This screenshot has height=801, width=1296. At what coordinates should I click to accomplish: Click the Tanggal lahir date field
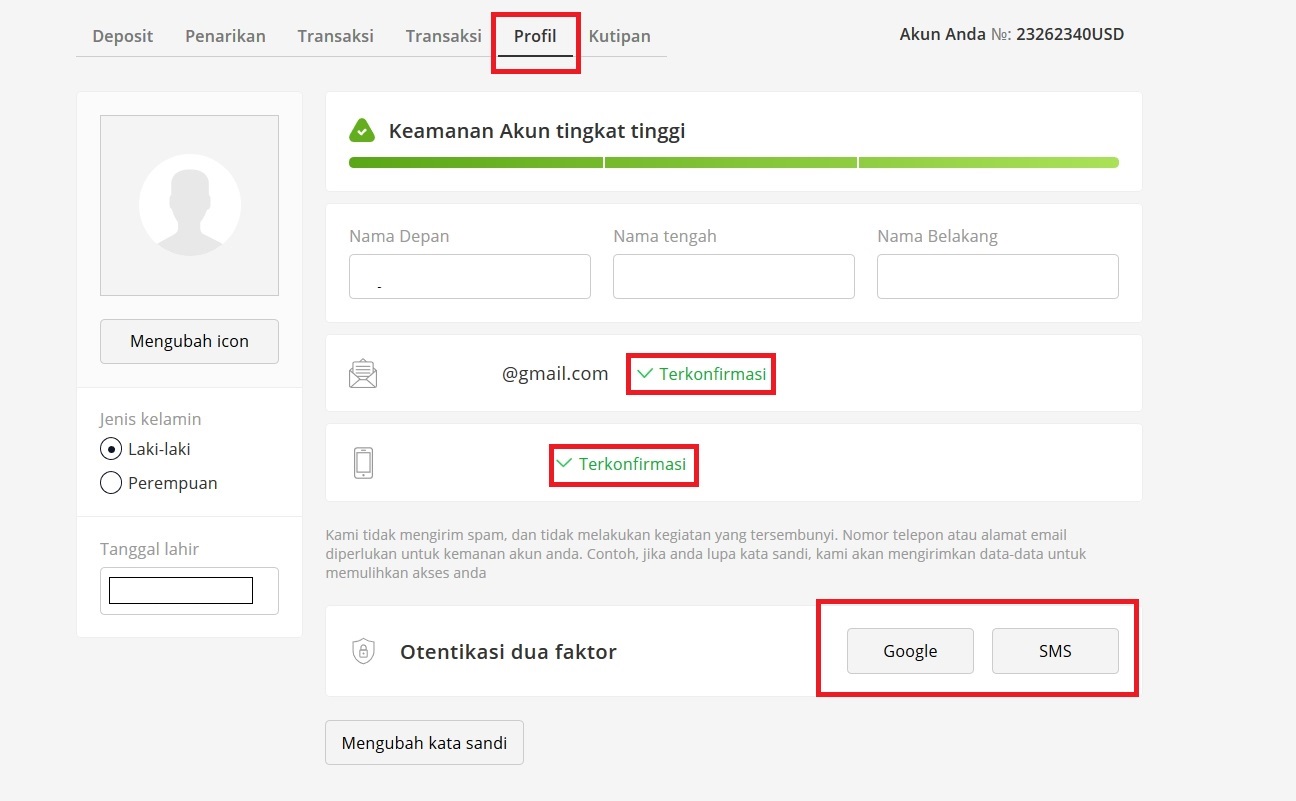click(179, 589)
